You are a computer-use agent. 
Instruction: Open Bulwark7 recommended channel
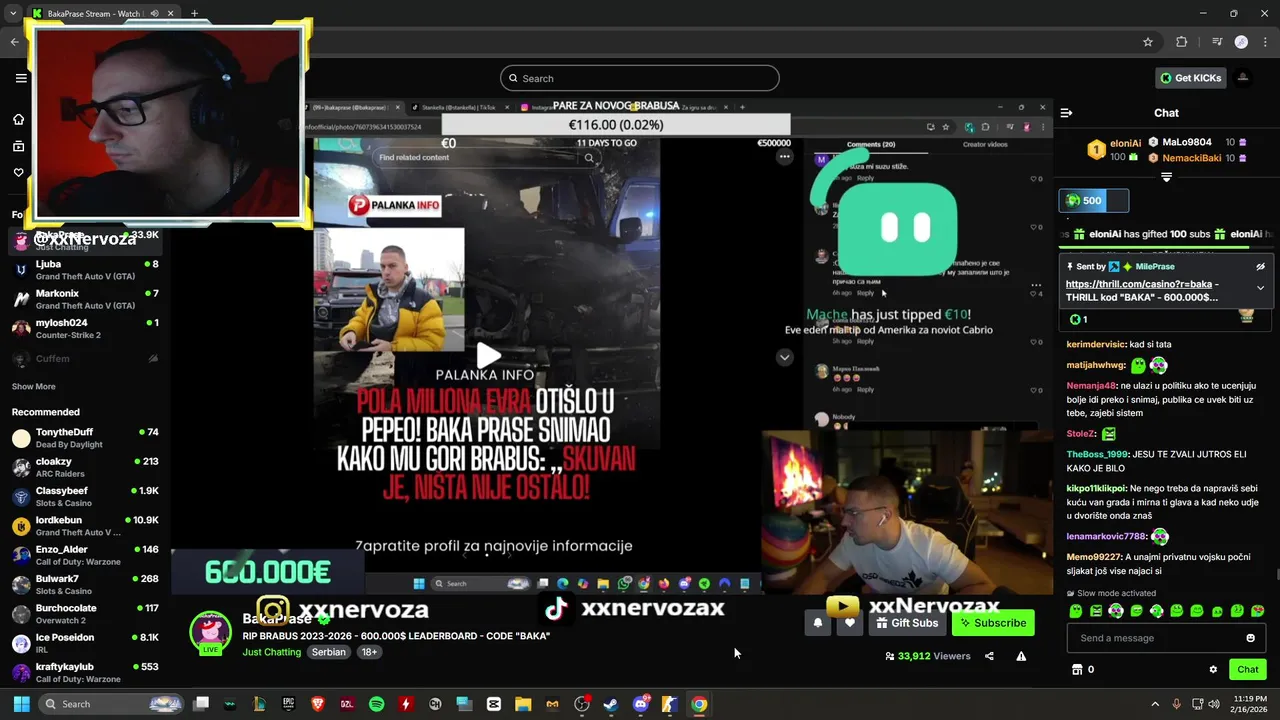[x=85, y=584]
